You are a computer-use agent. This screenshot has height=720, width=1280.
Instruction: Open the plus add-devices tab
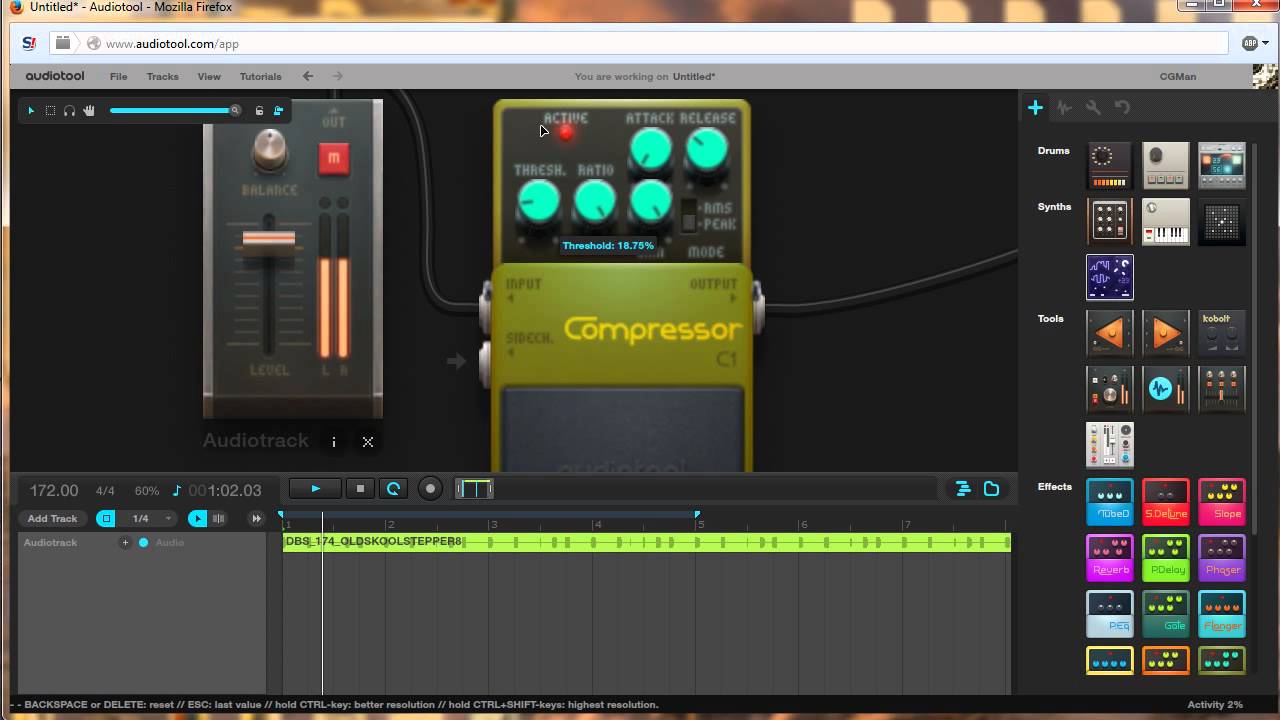pos(1035,107)
